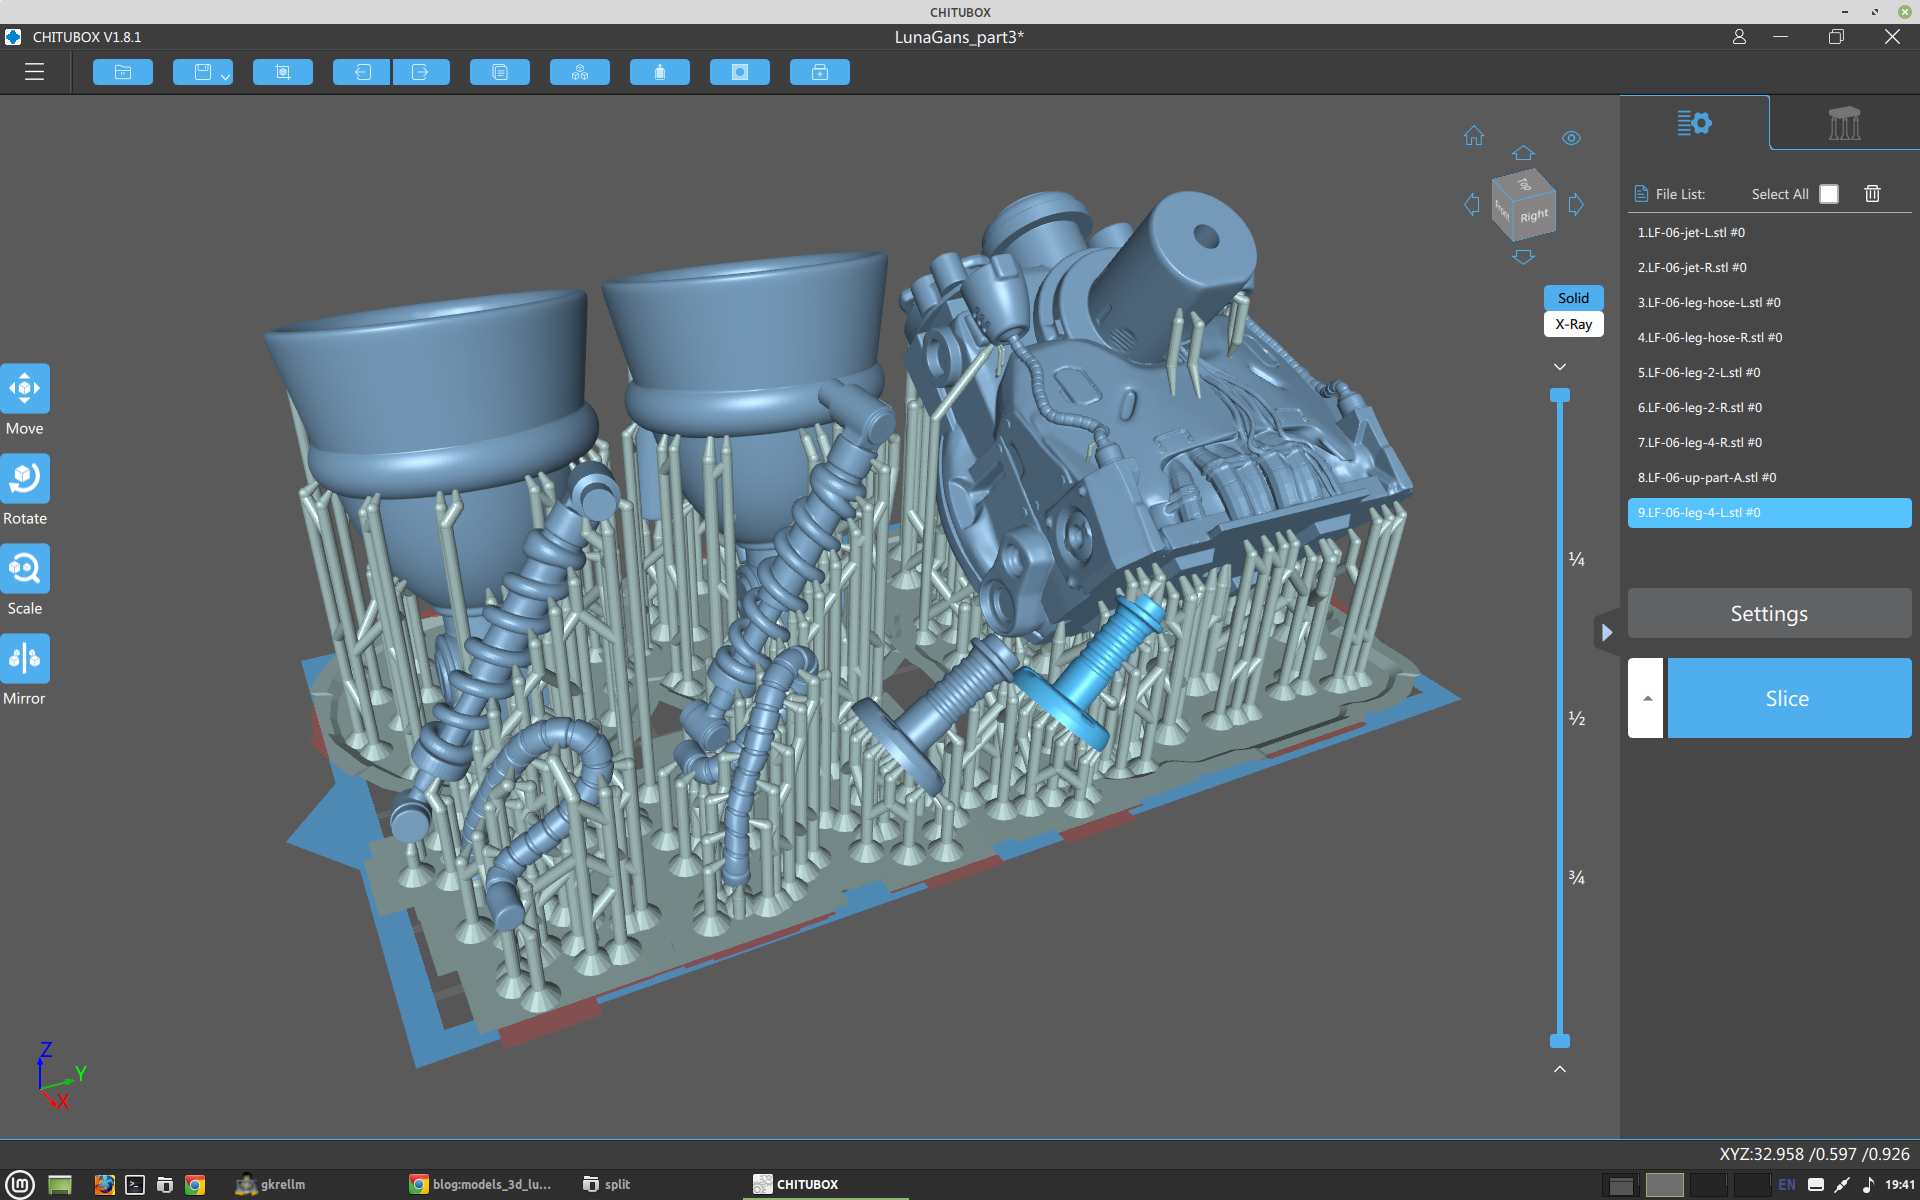The image size is (1920, 1200).
Task: Click the undo arrow toolbar button
Action: tap(362, 72)
